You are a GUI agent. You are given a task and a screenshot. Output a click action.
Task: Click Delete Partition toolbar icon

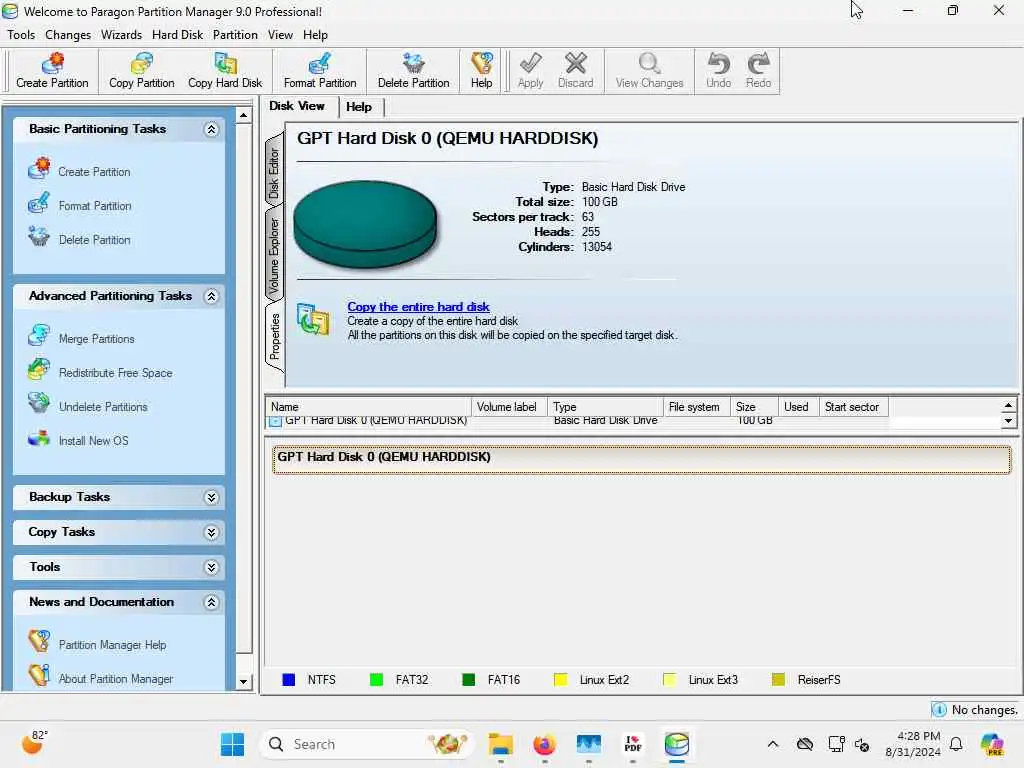(x=413, y=71)
